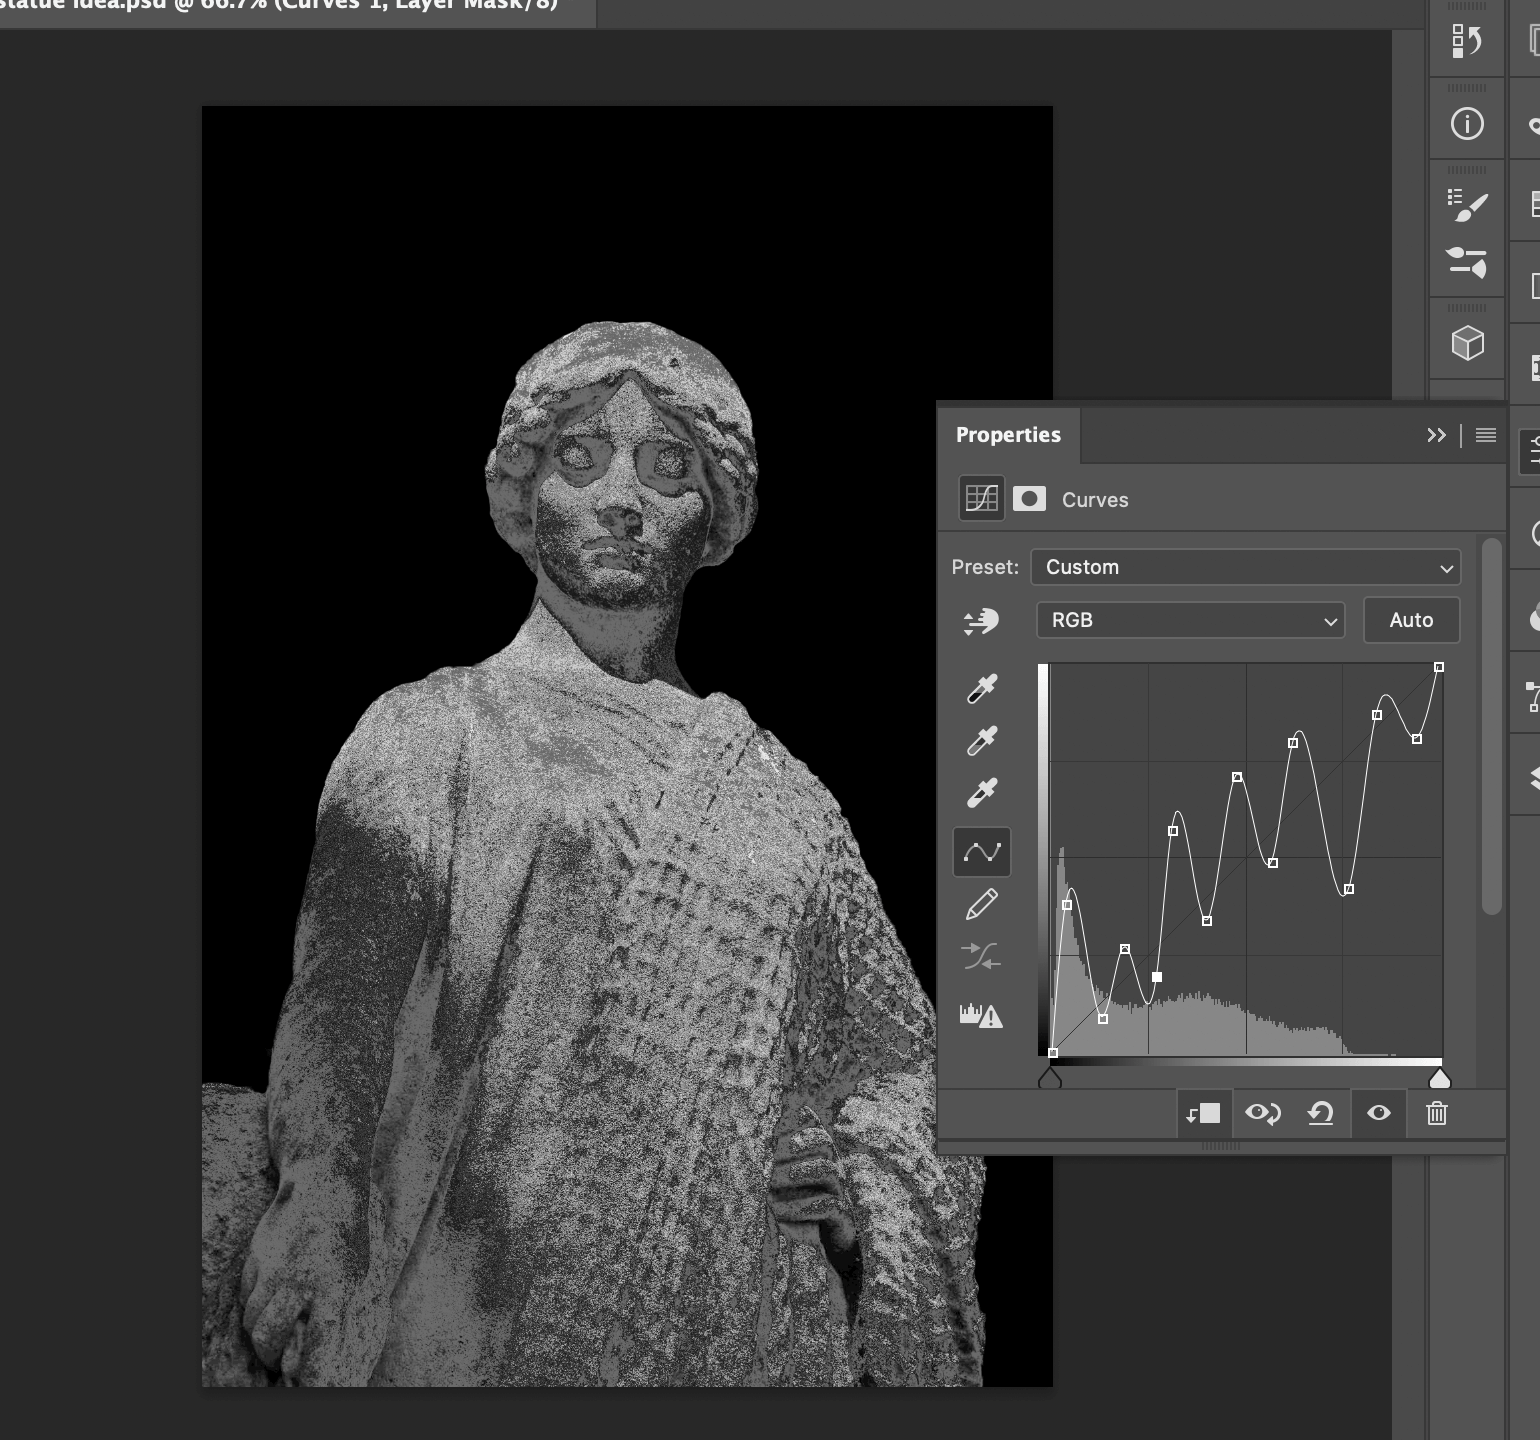Viewport: 1540px width, 1440px height.
Task: Open the Preset Custom dropdown
Action: 1245,567
